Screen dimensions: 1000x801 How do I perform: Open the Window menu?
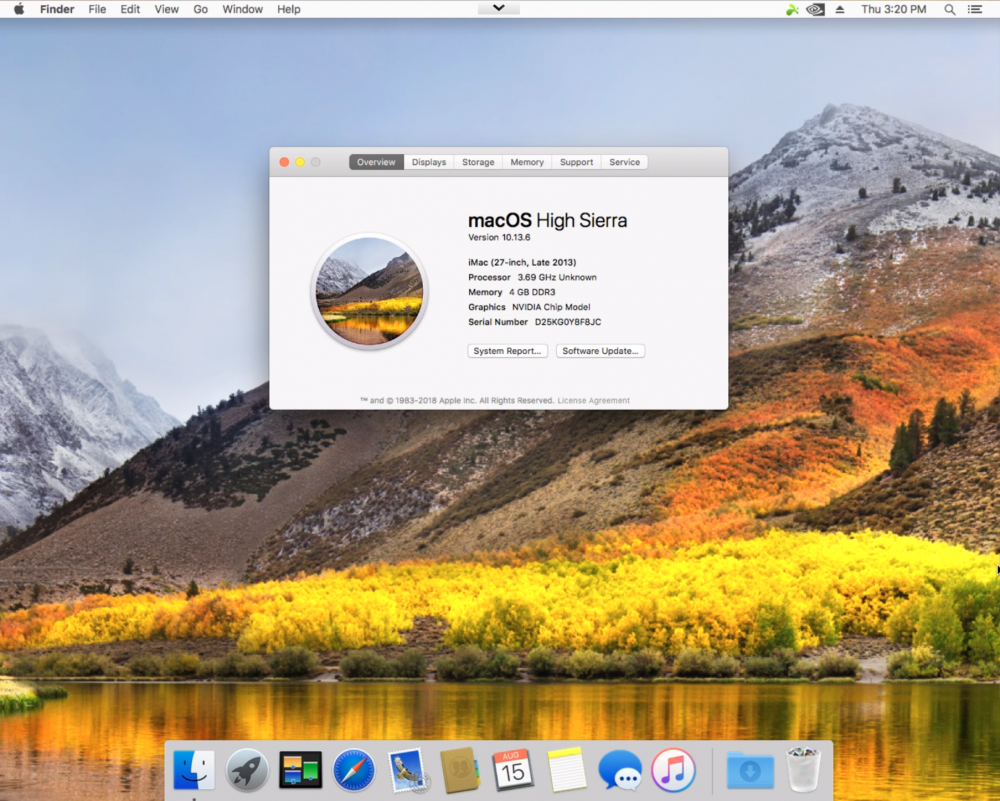click(x=242, y=10)
